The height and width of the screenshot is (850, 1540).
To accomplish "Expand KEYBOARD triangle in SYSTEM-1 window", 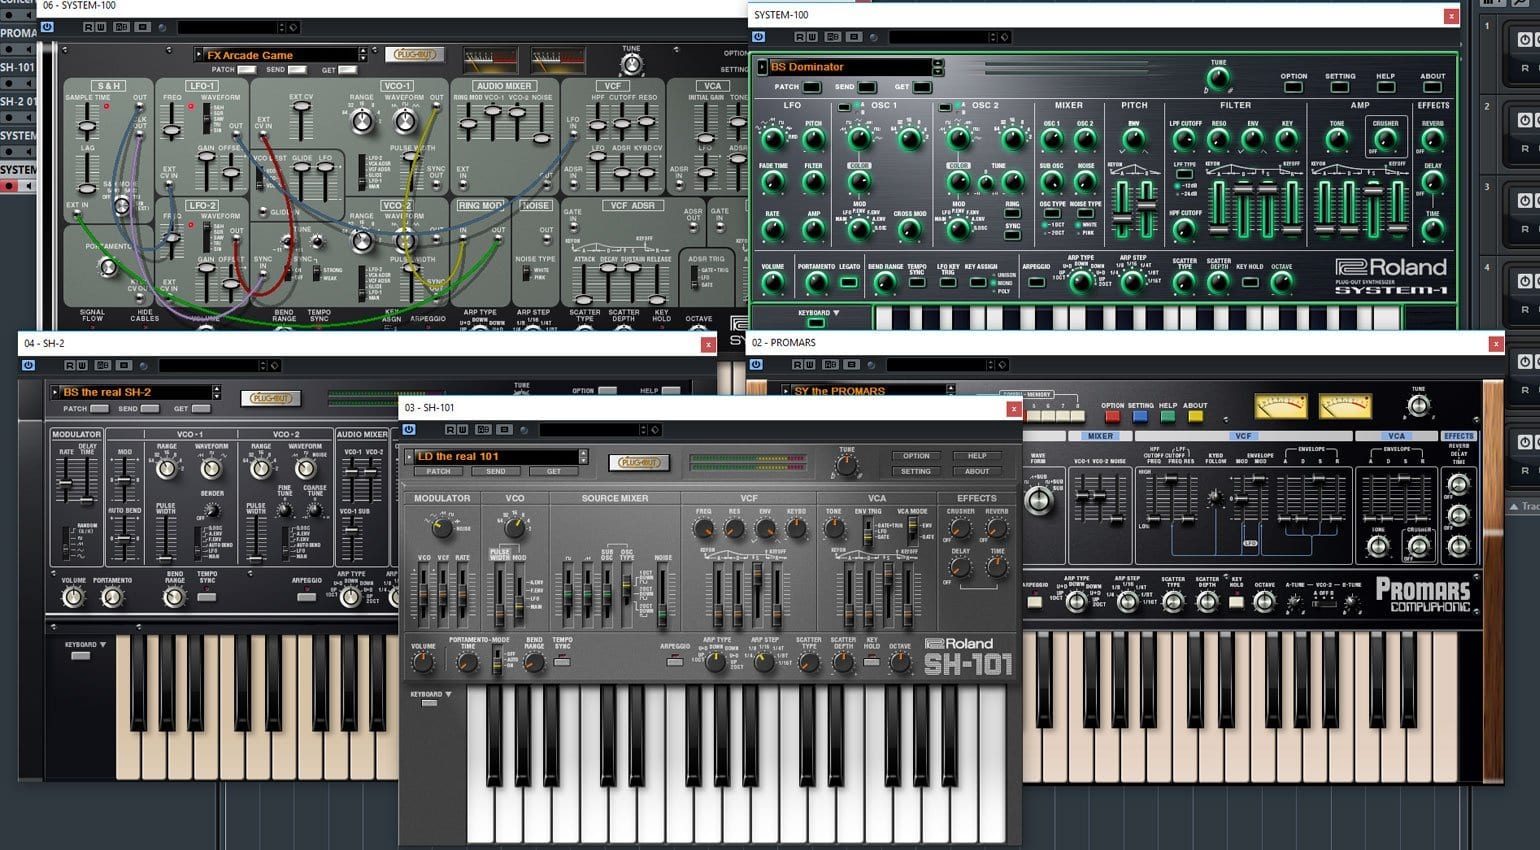I will (x=836, y=313).
